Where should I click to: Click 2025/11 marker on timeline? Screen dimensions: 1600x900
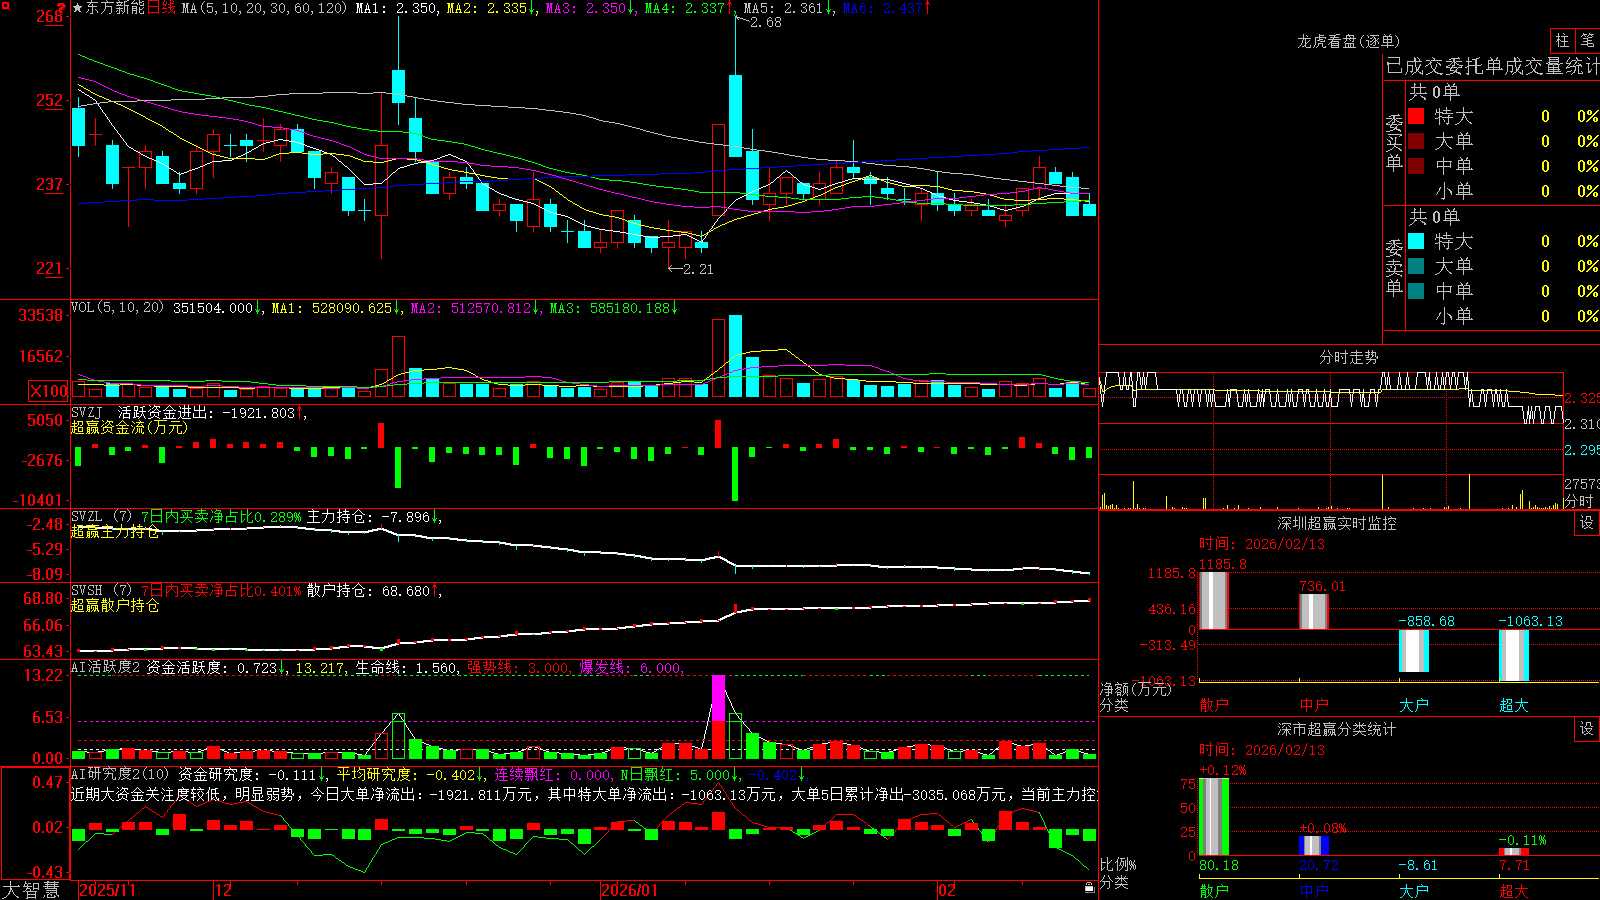pos(107,890)
